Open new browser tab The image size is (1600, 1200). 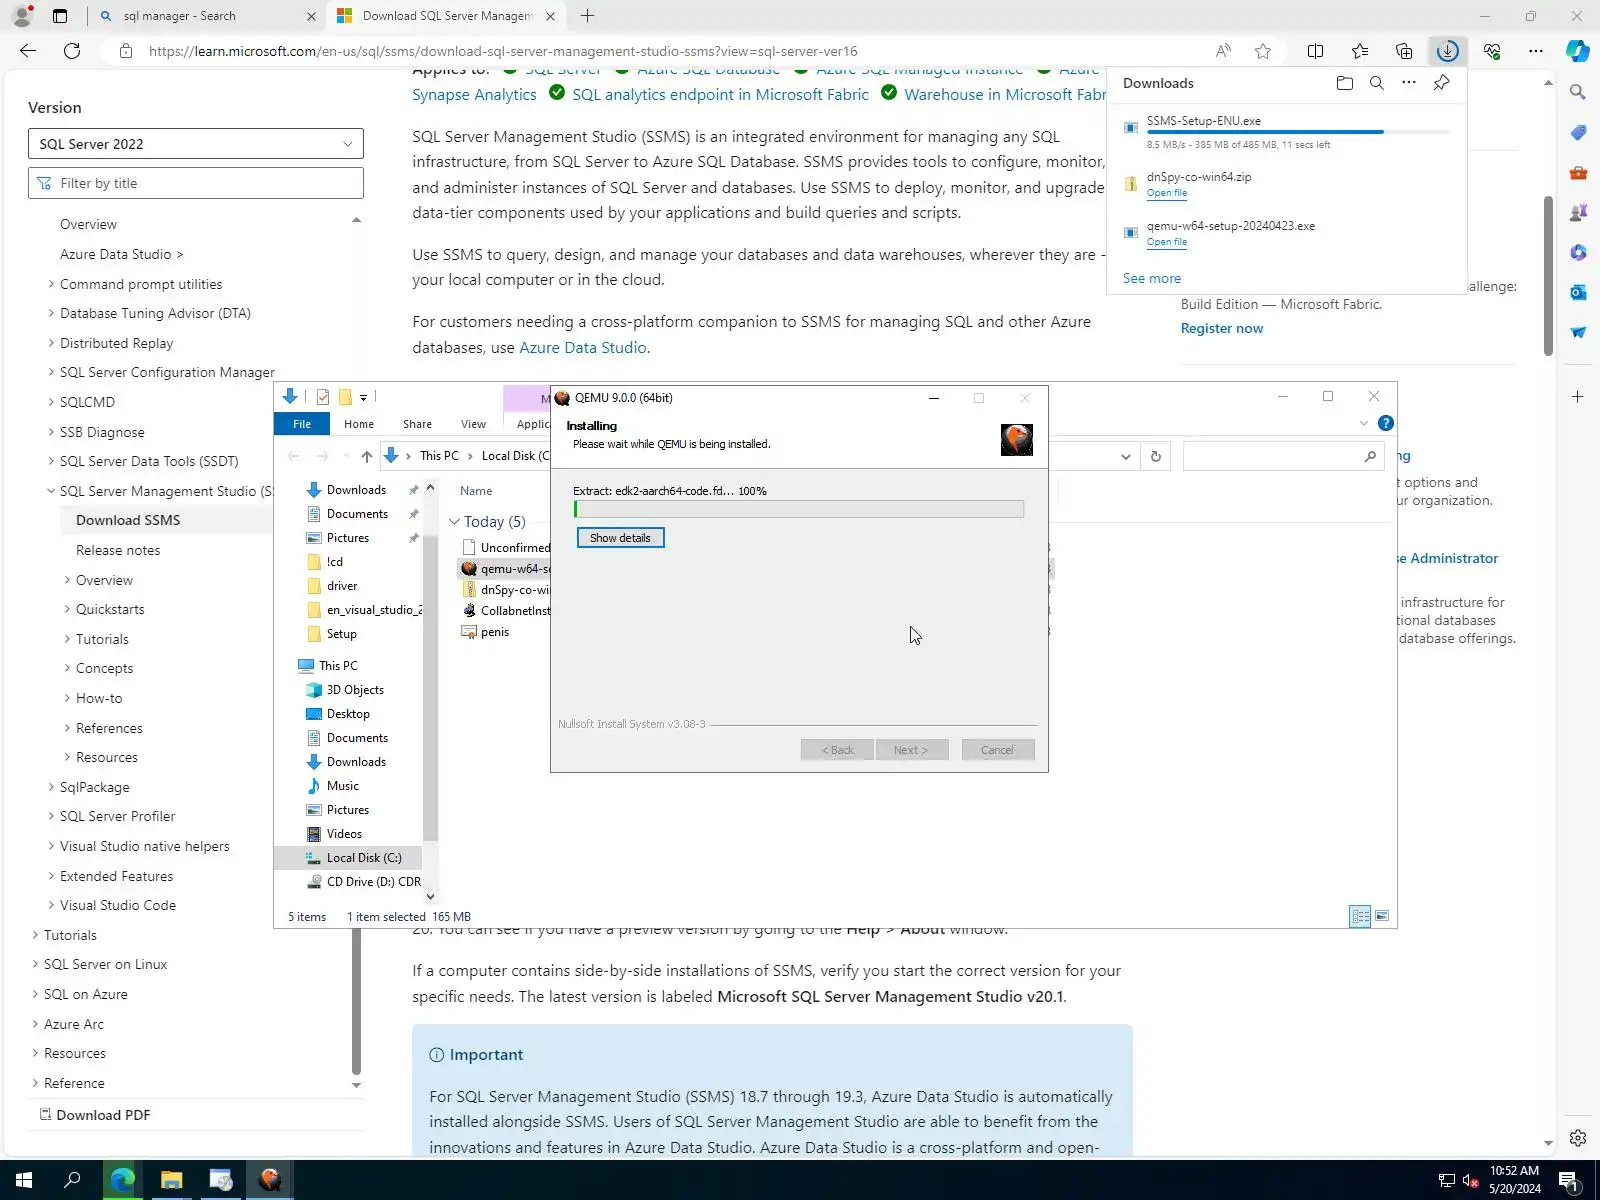pyautogui.click(x=587, y=16)
